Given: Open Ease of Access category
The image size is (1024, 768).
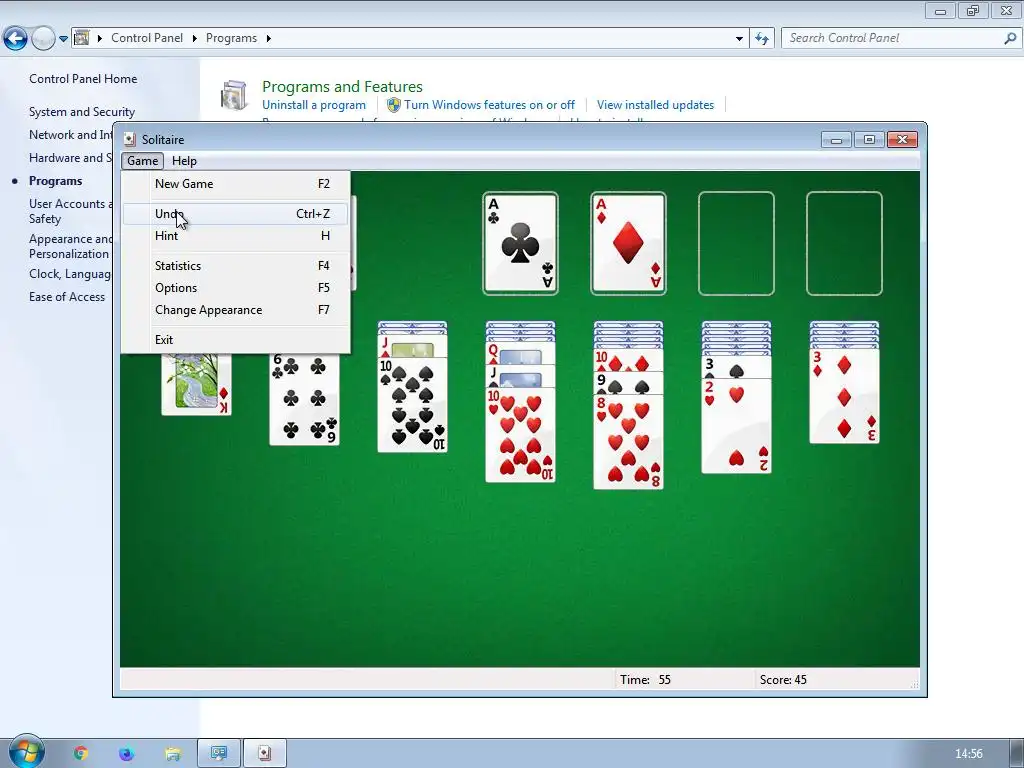Looking at the screenshot, I should click(x=67, y=296).
